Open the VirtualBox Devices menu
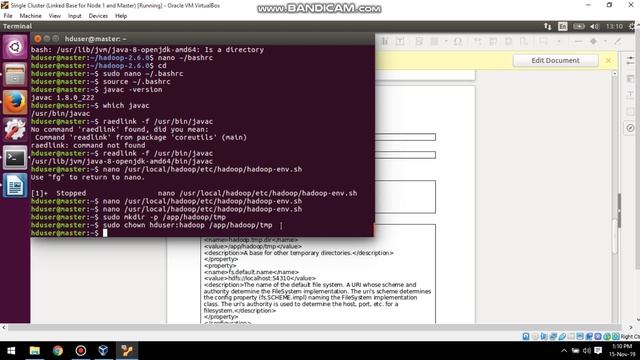640x360 pixels. tap(98, 16)
